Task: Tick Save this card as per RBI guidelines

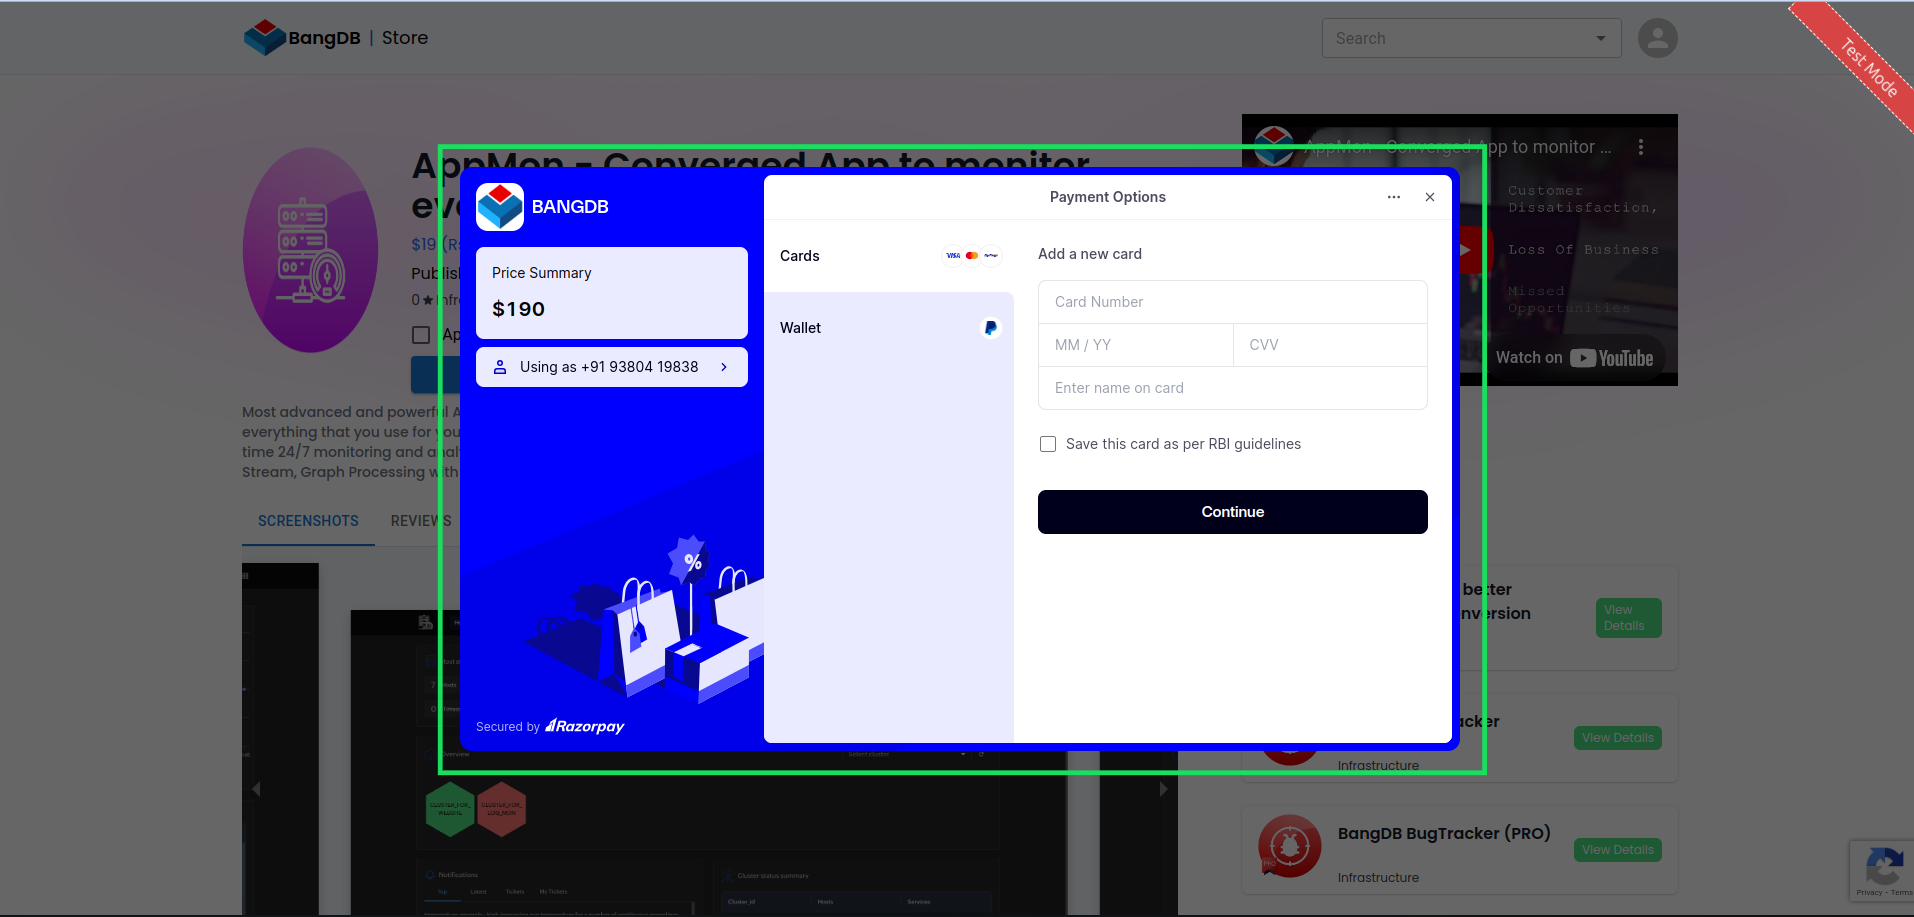Action: 1048,444
